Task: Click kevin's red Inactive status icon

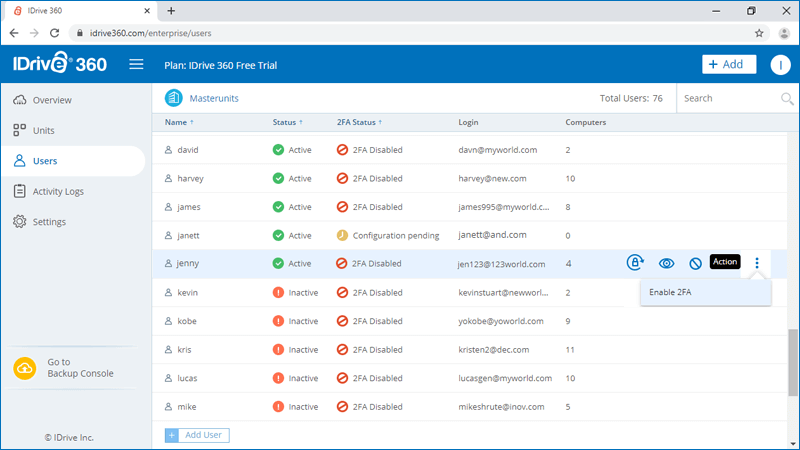Action: point(278,292)
